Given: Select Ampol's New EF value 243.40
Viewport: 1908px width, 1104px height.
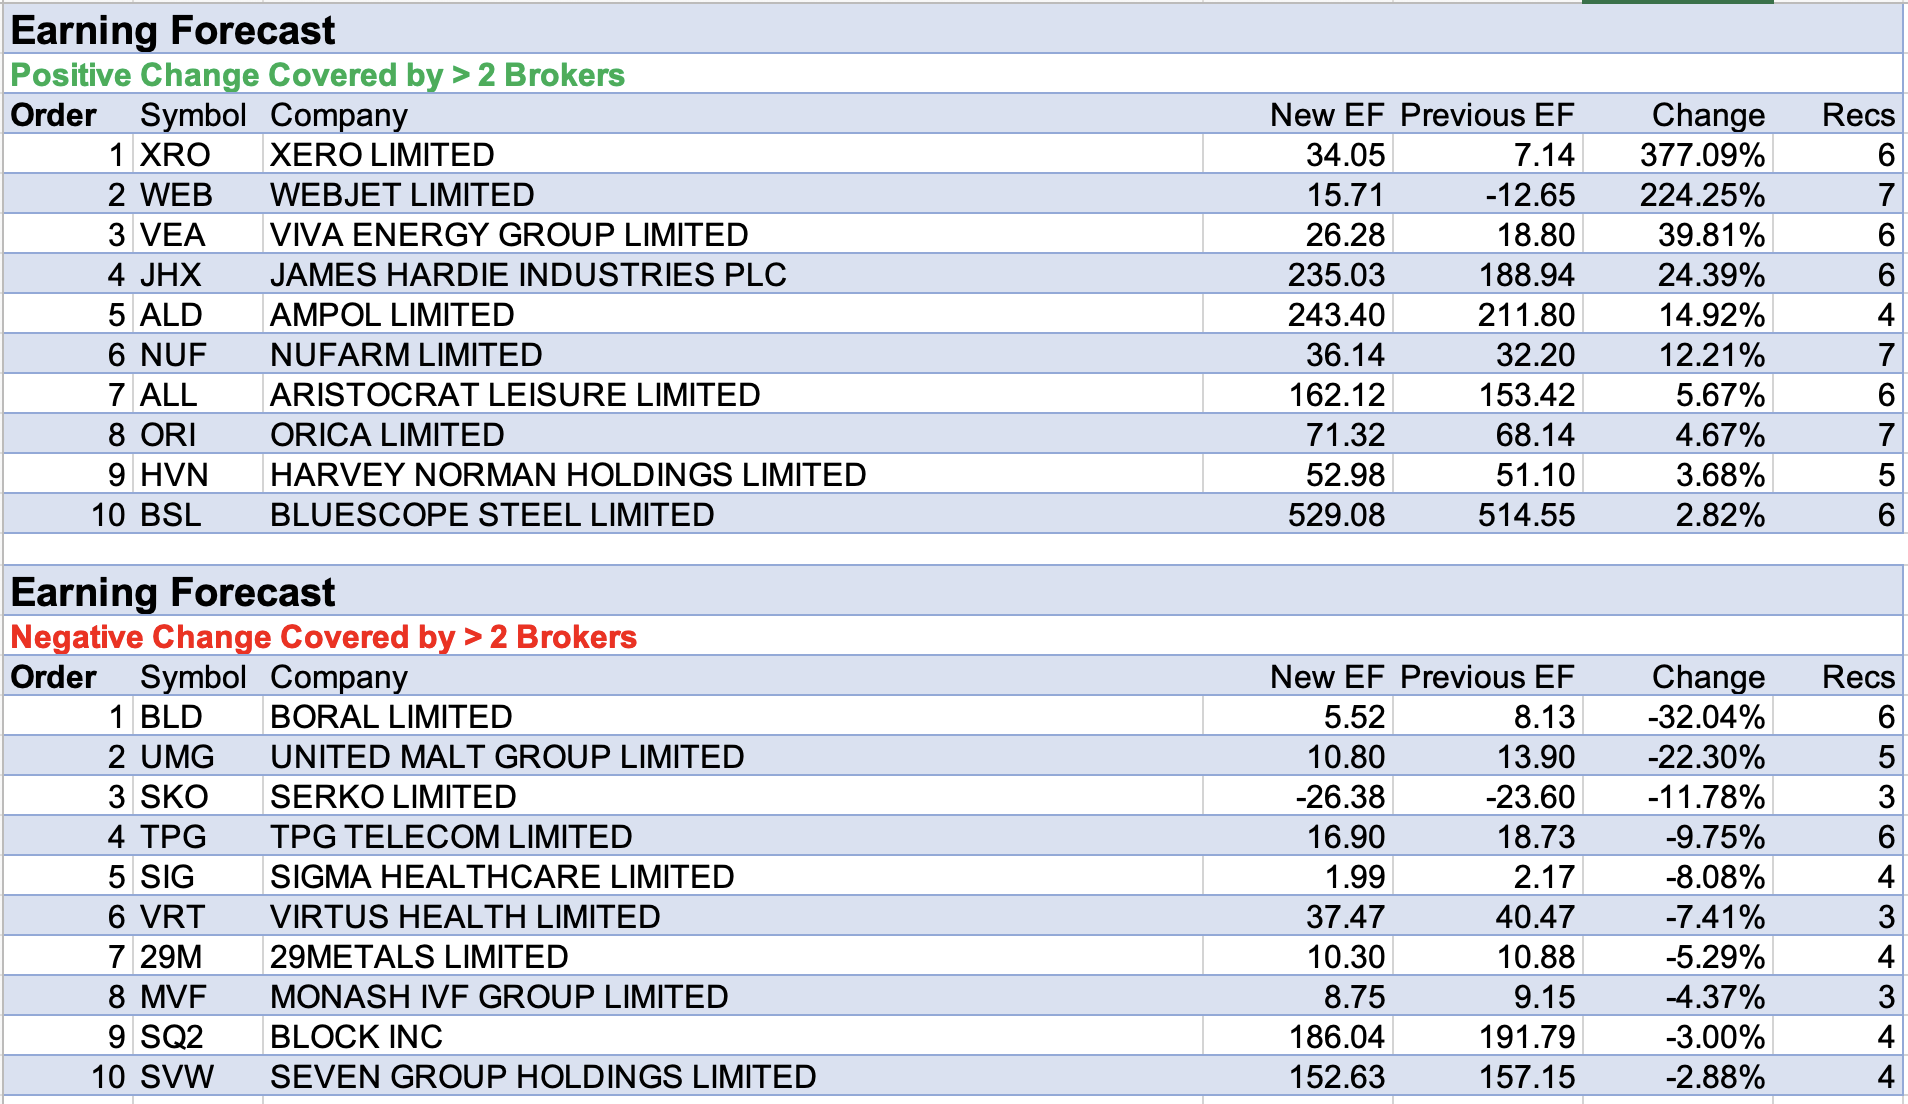Looking at the screenshot, I should [1335, 315].
